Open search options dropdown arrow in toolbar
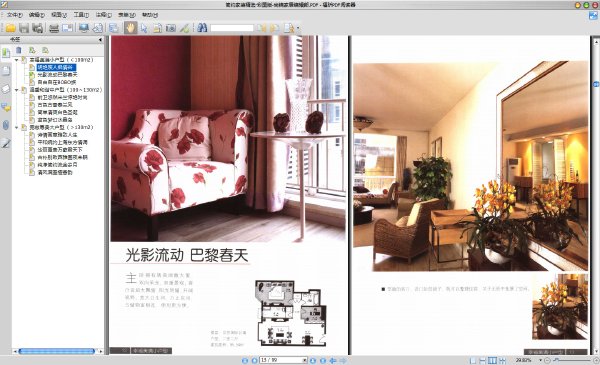This screenshot has width=600, height=365. pos(298,28)
